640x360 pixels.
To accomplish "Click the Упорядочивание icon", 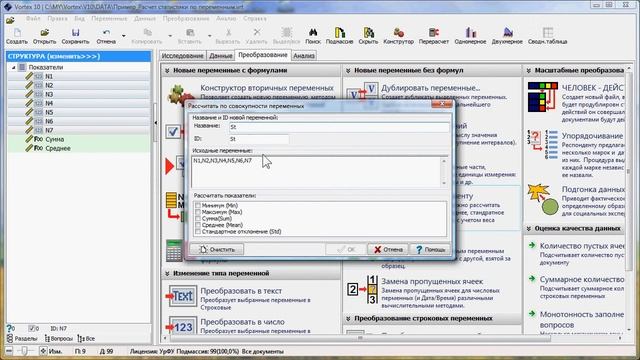I will point(542,144).
